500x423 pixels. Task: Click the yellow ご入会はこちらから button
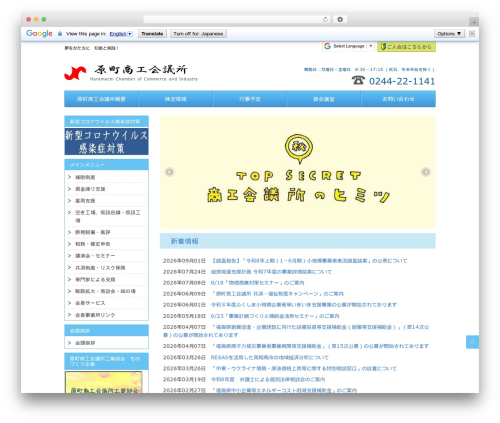[406, 47]
